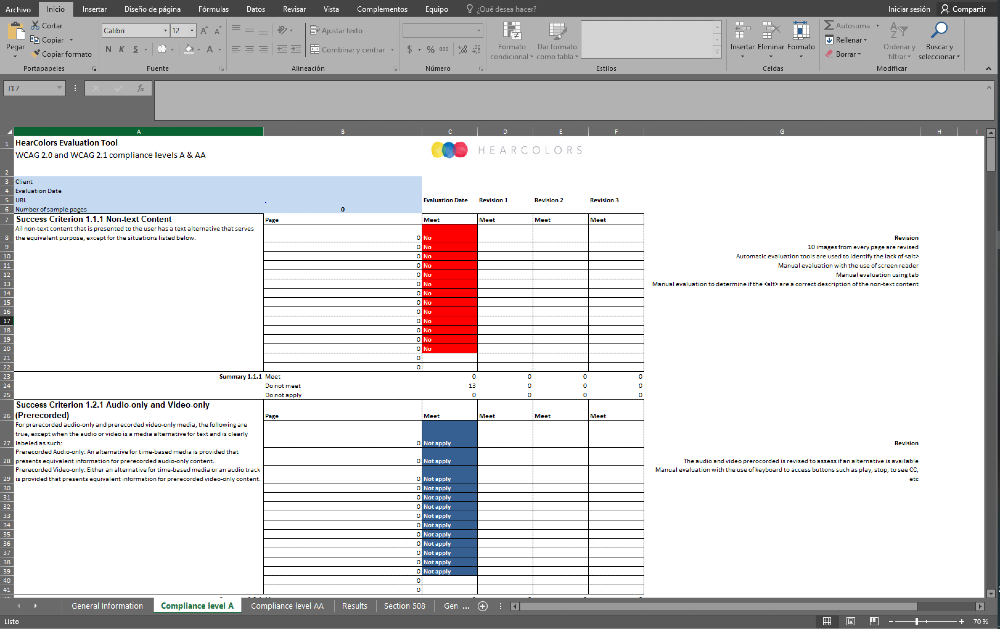Viewport: 1000px width, 629px height.
Task: Toggle bold formatting with N
Action: 108,49
